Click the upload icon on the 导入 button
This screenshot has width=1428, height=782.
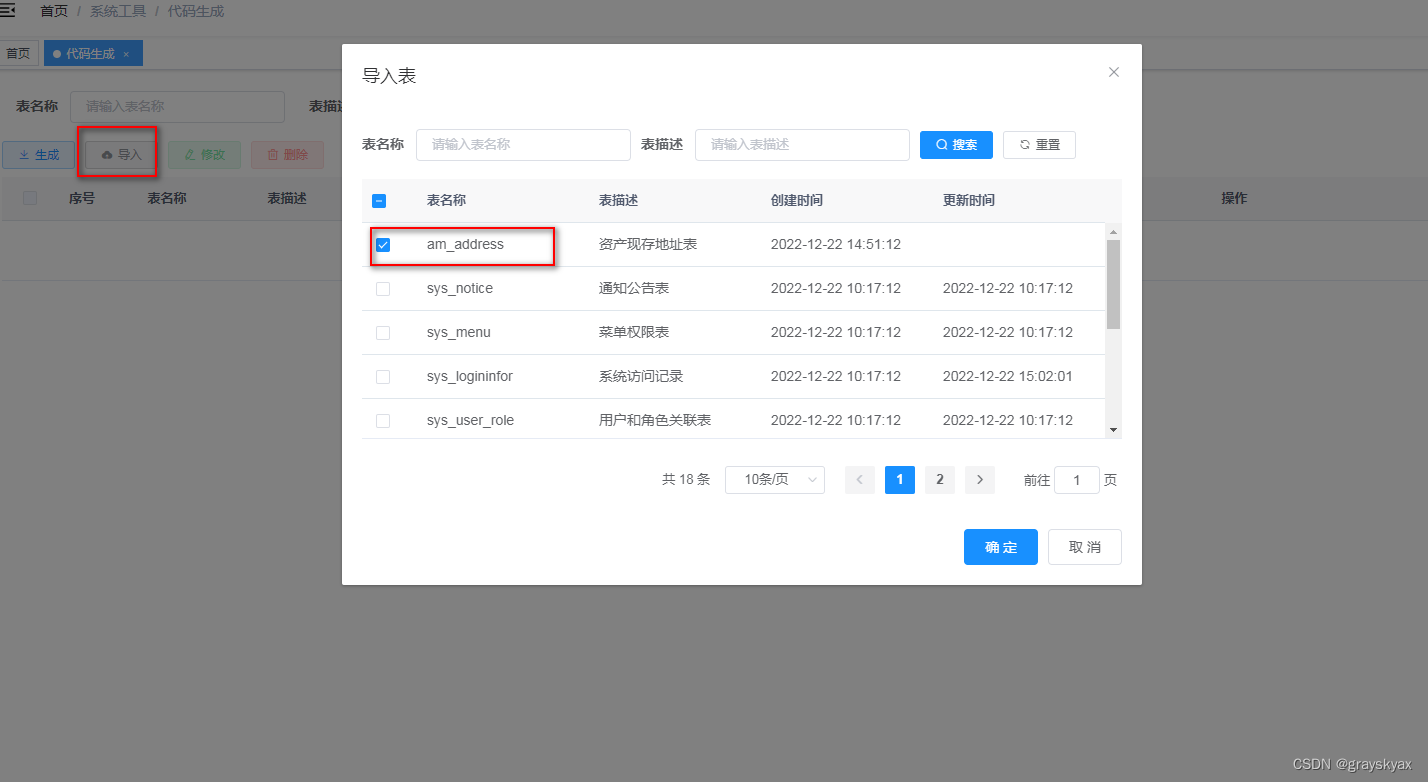click(107, 154)
